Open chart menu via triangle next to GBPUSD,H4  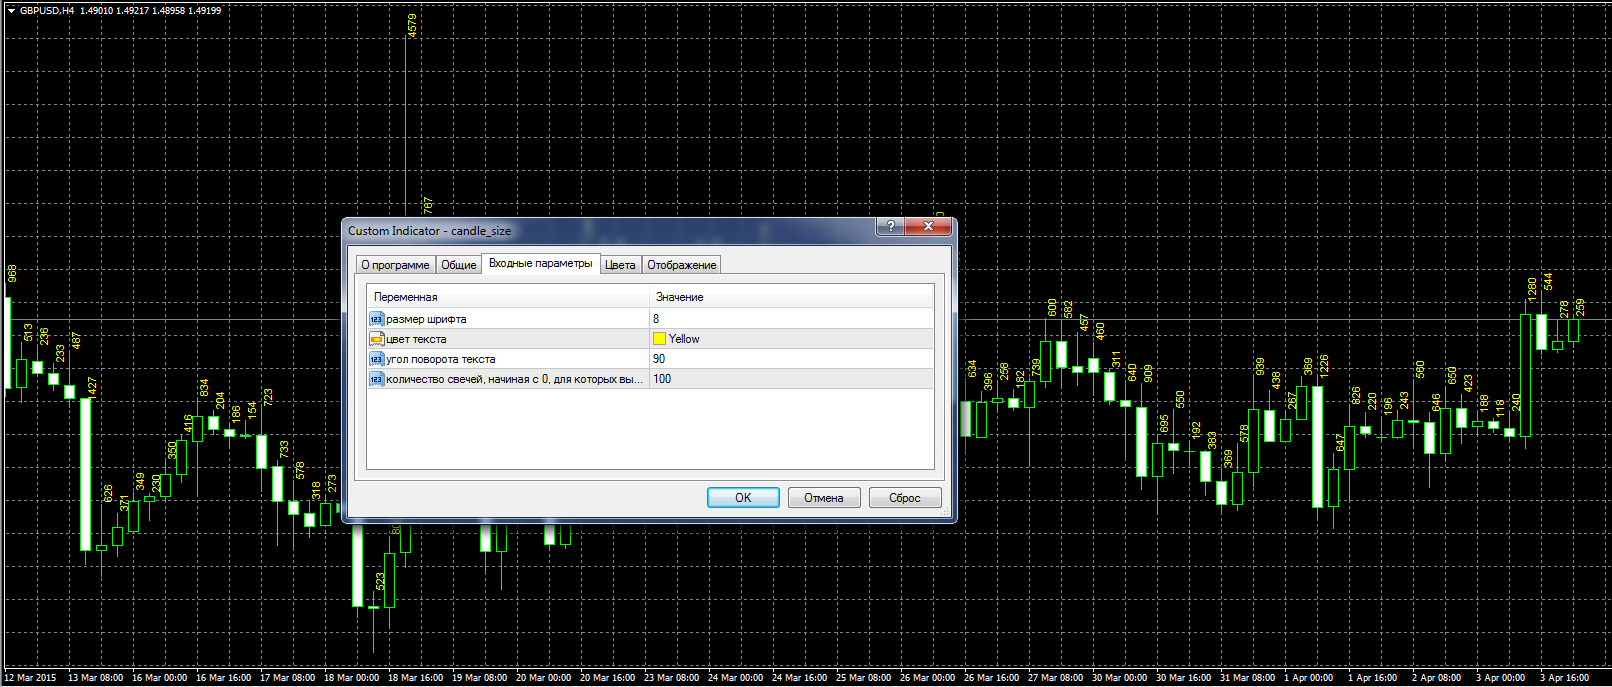point(11,10)
